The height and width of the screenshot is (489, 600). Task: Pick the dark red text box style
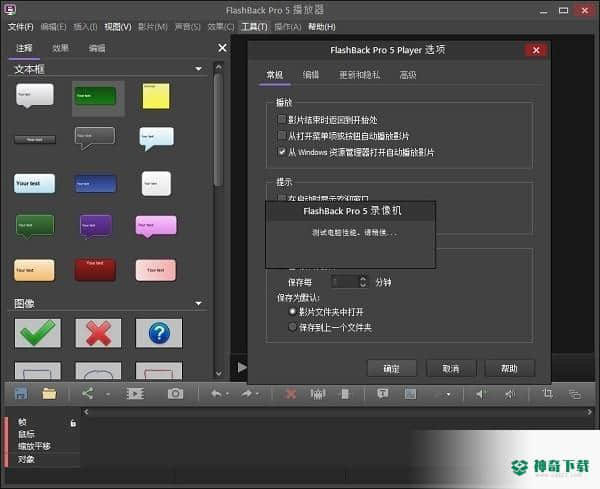coord(95,270)
